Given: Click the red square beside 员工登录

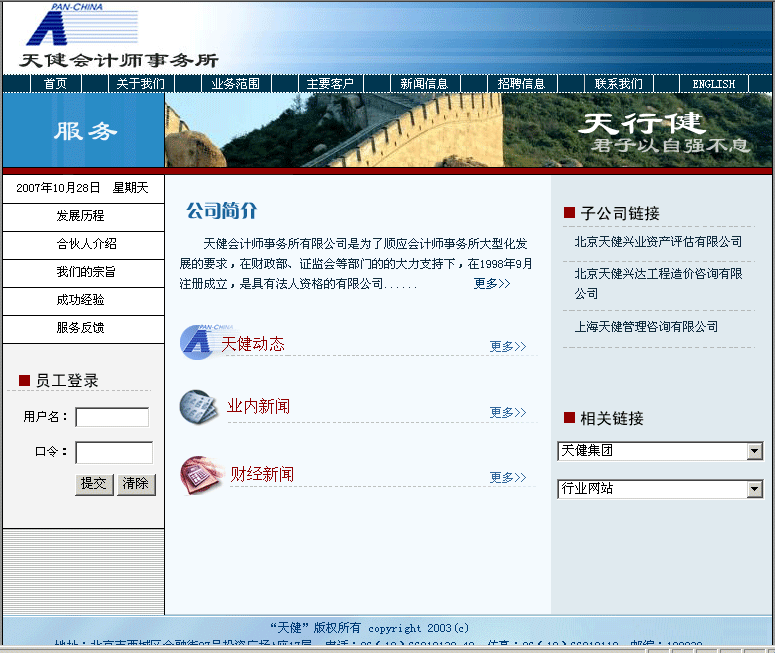Looking at the screenshot, I should pyautogui.click(x=25, y=381).
